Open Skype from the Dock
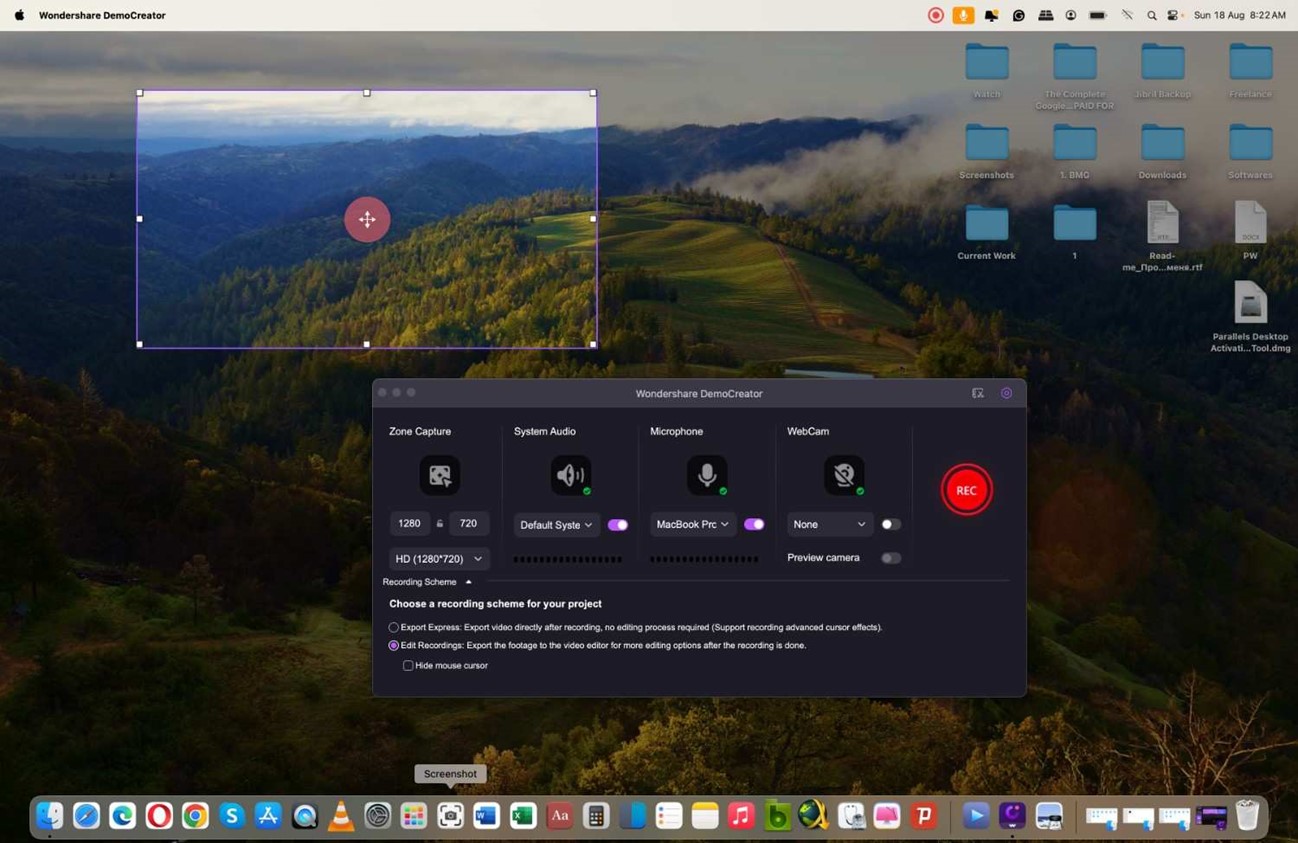This screenshot has height=843, width=1298. [x=232, y=816]
